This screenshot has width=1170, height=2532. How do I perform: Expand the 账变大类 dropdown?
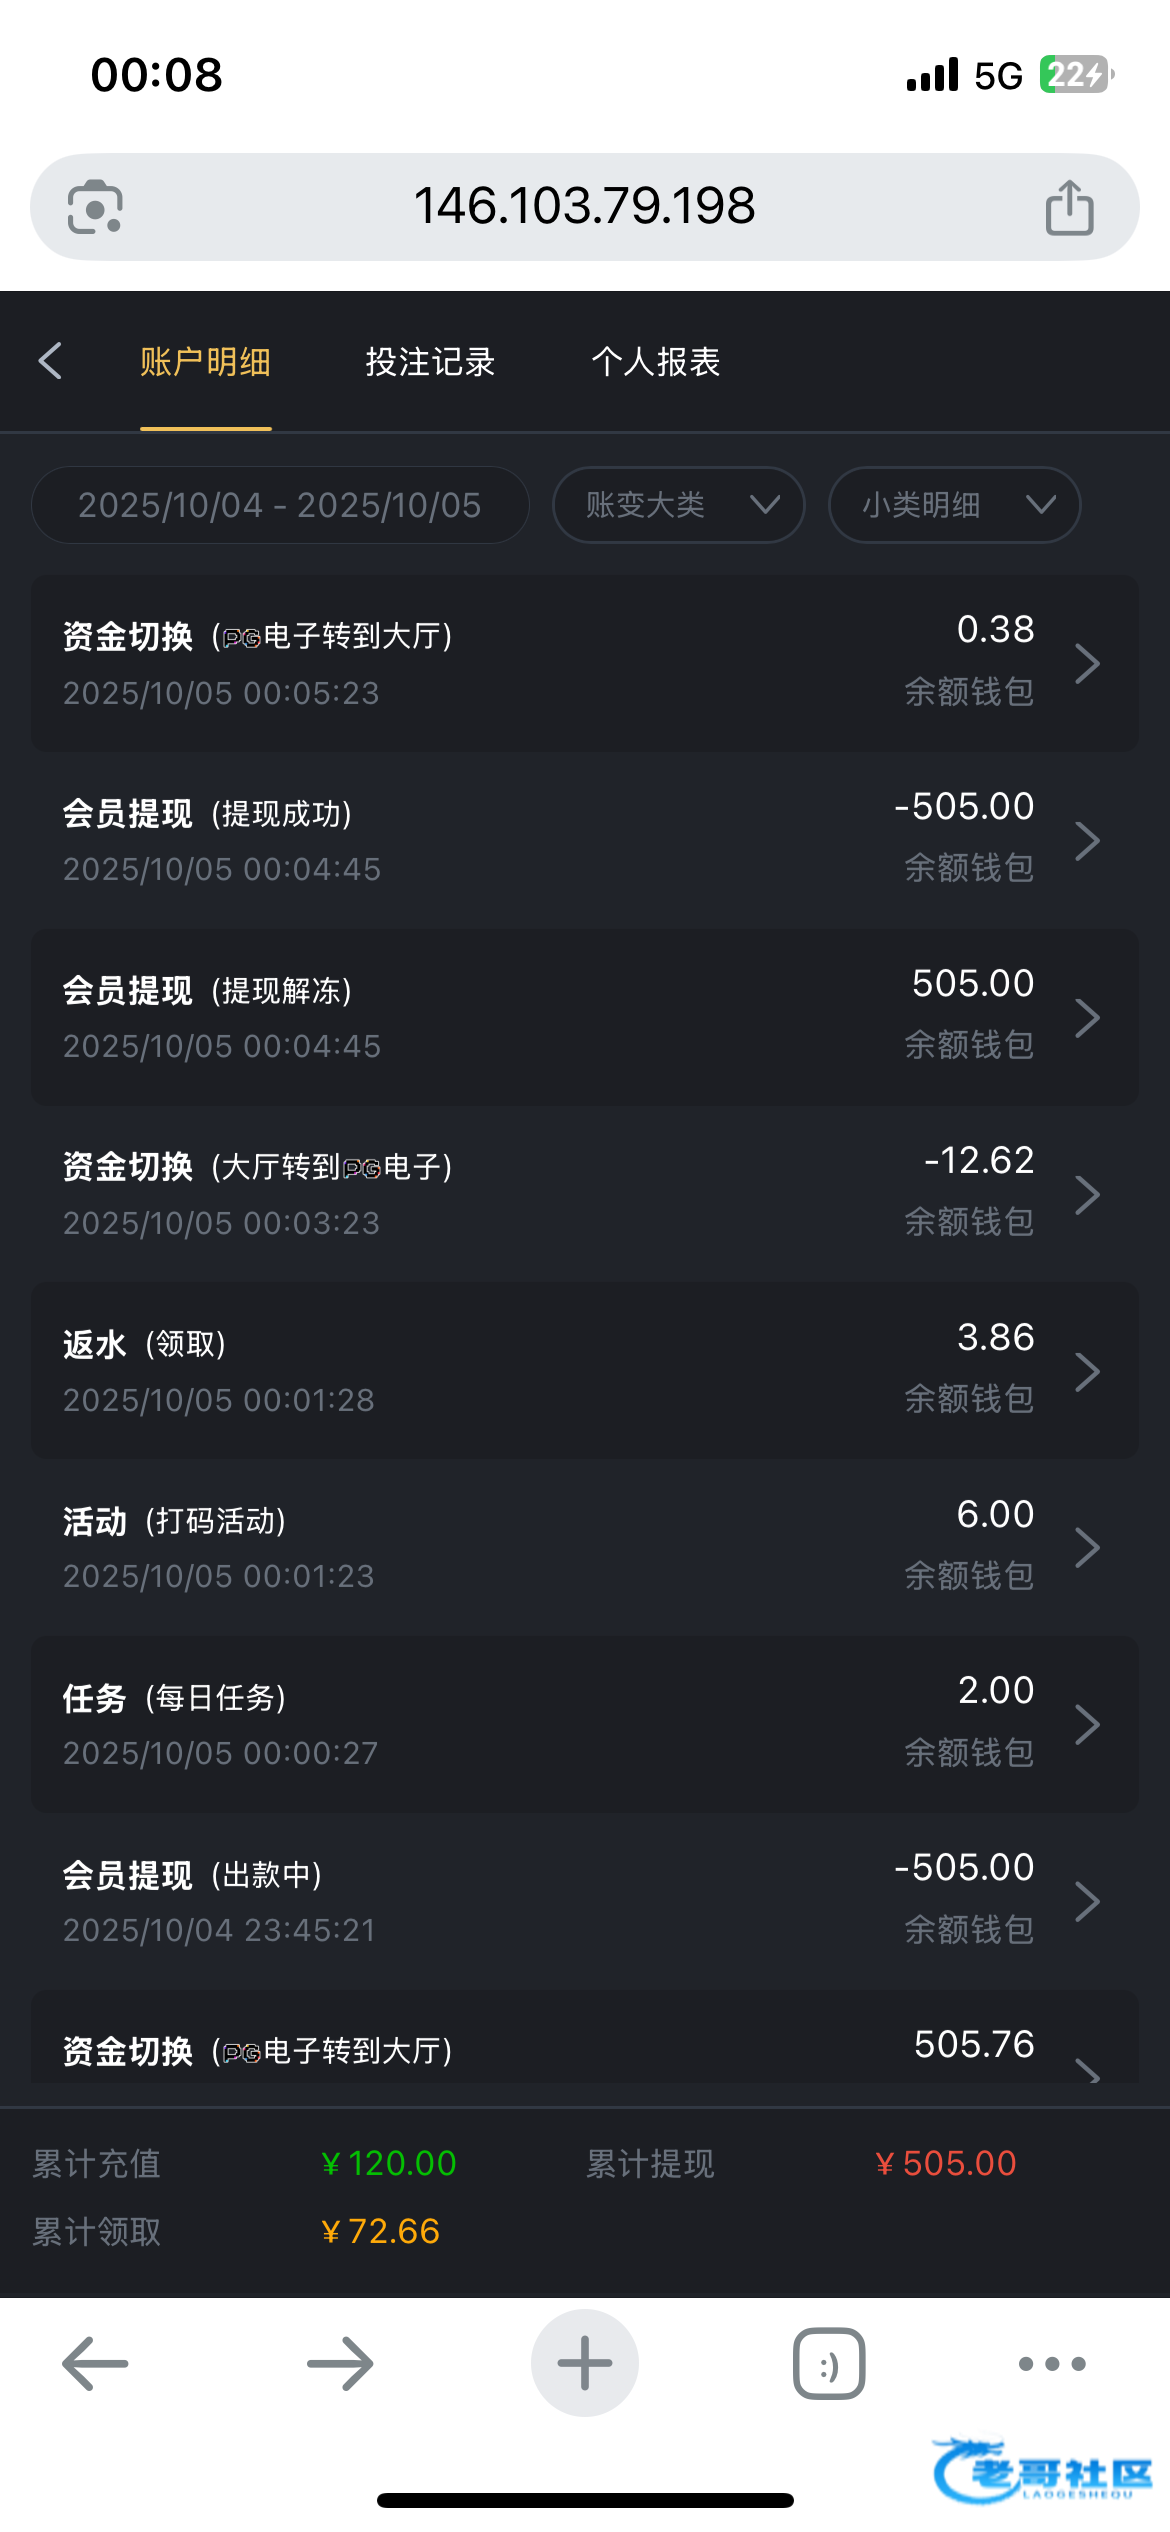point(679,505)
